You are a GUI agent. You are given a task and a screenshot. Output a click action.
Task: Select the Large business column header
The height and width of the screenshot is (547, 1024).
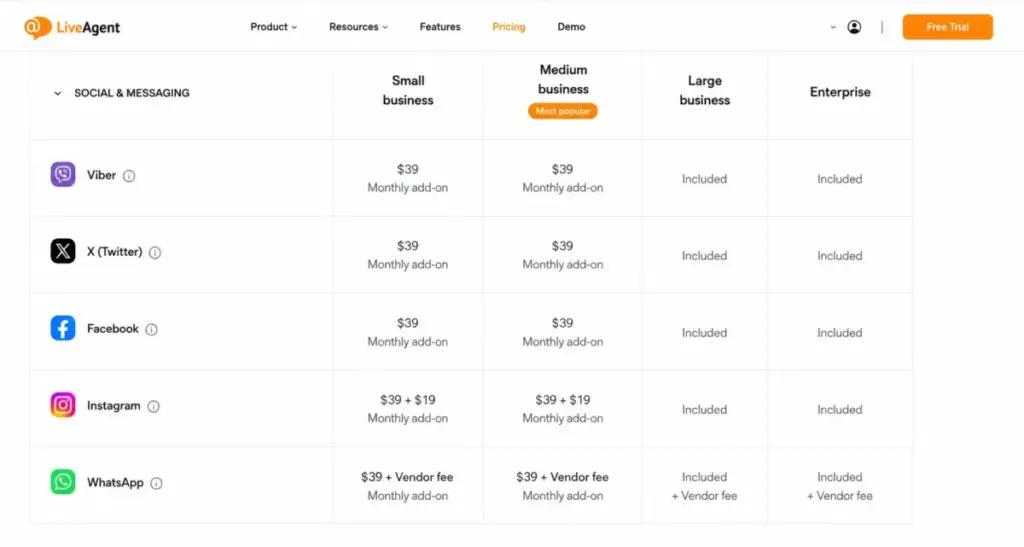coord(705,90)
